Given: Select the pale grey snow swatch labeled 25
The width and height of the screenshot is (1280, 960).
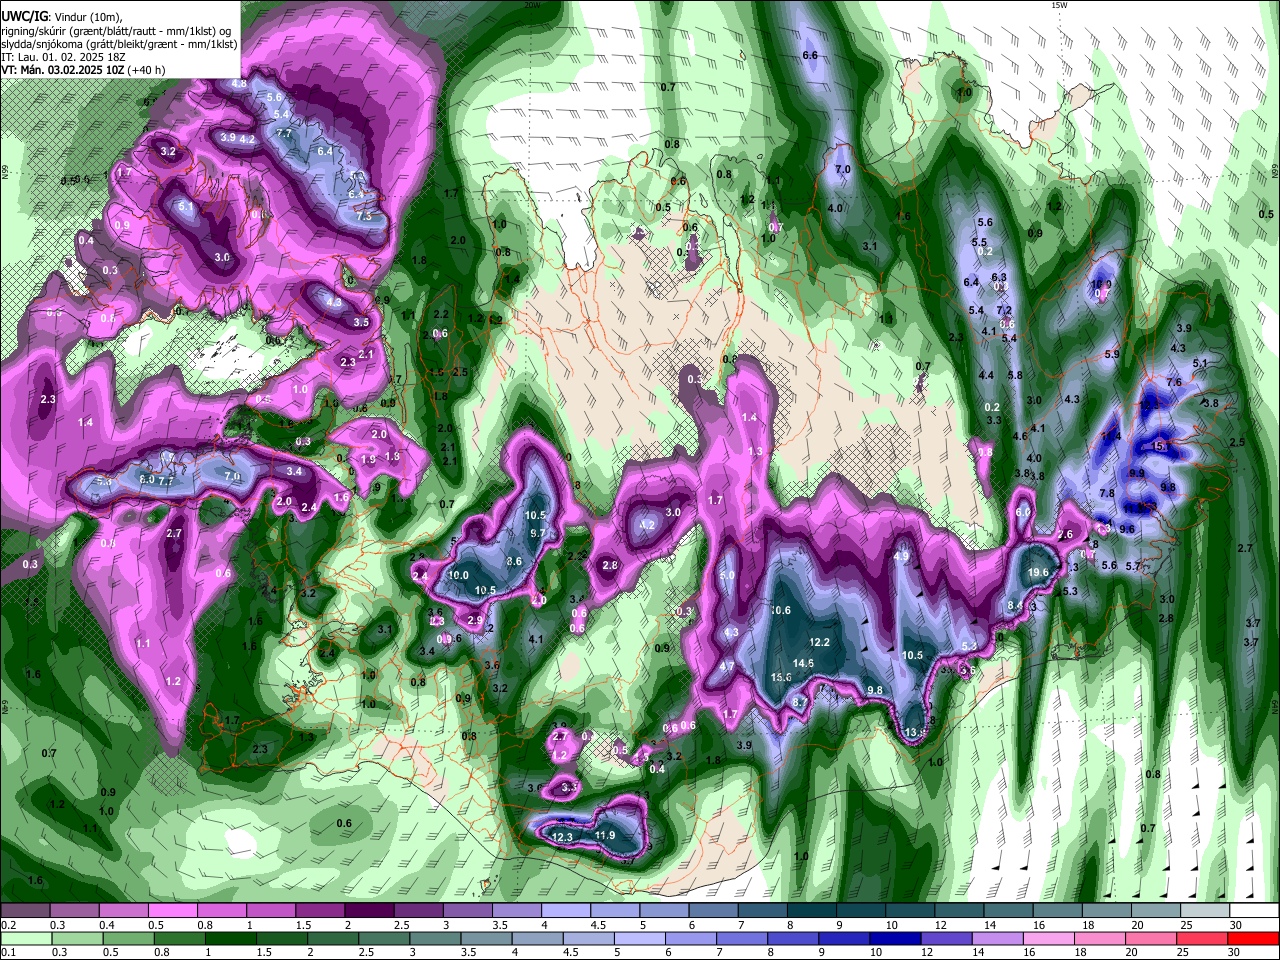Looking at the screenshot, I should pos(1205,911).
